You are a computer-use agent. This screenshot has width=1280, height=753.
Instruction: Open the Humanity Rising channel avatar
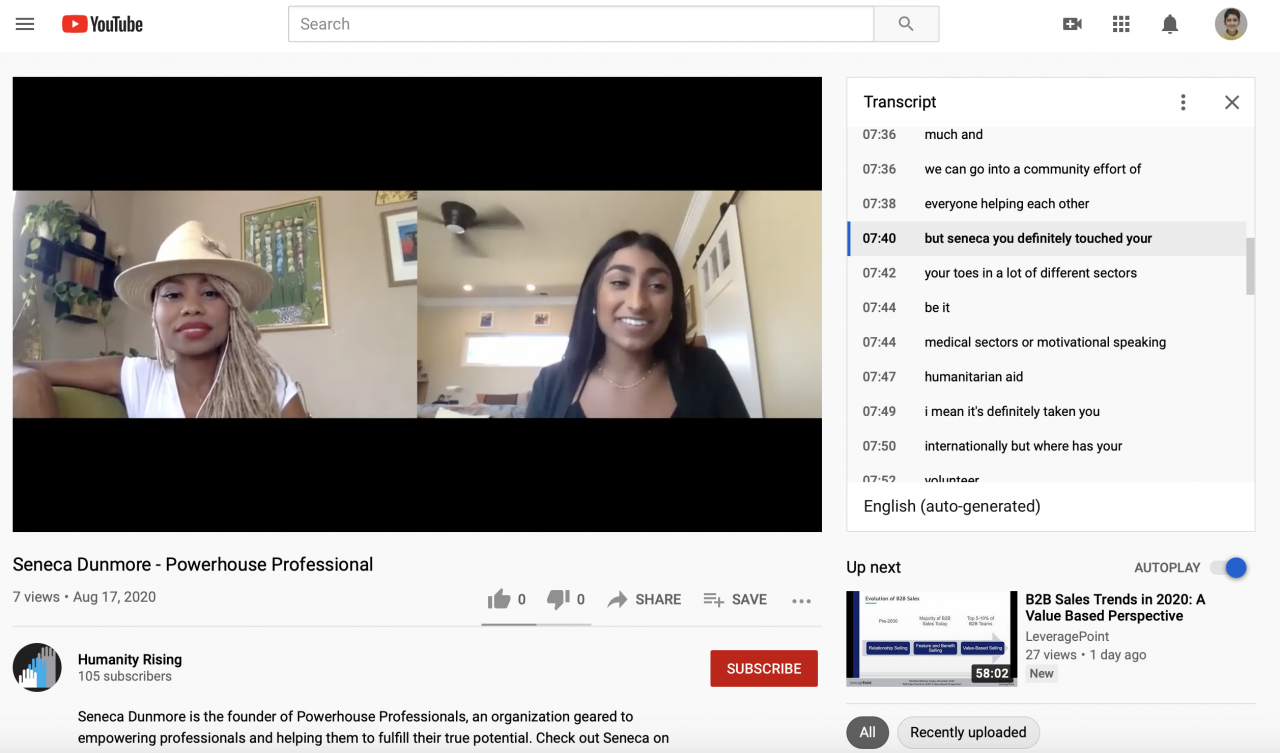click(x=37, y=667)
